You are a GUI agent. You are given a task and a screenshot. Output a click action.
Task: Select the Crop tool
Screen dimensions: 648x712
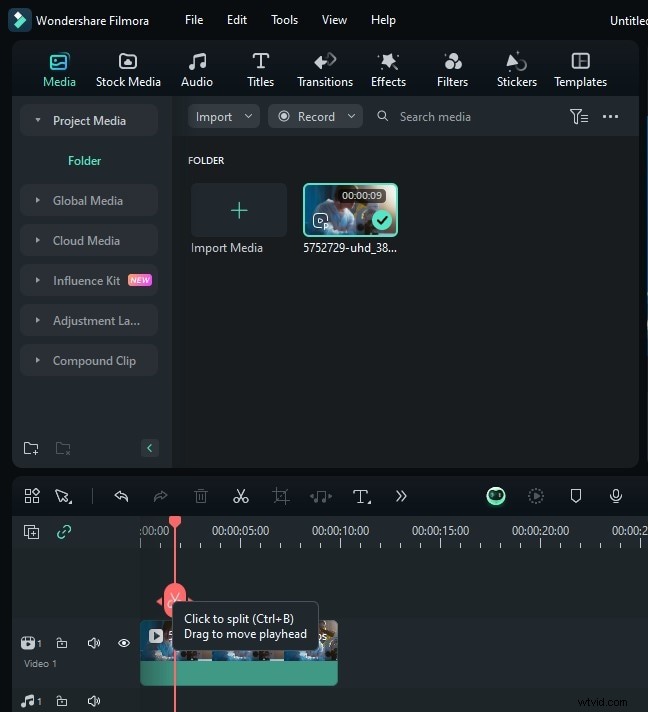(x=281, y=496)
